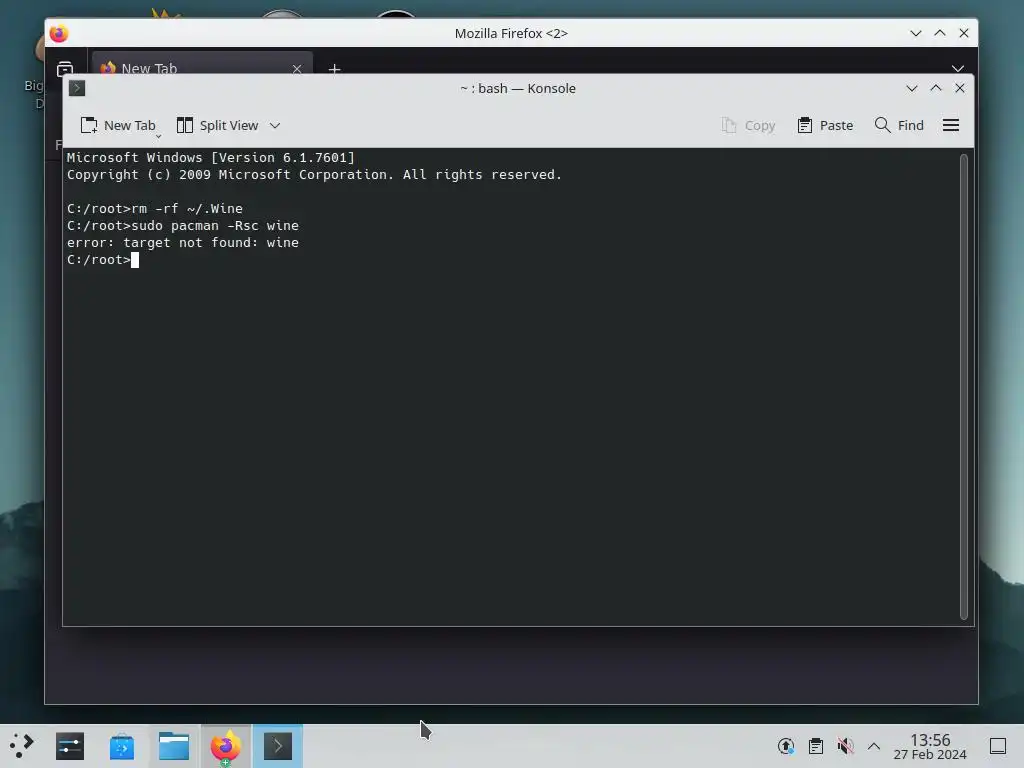
Task: Close the Konsole window
Action: tap(960, 88)
